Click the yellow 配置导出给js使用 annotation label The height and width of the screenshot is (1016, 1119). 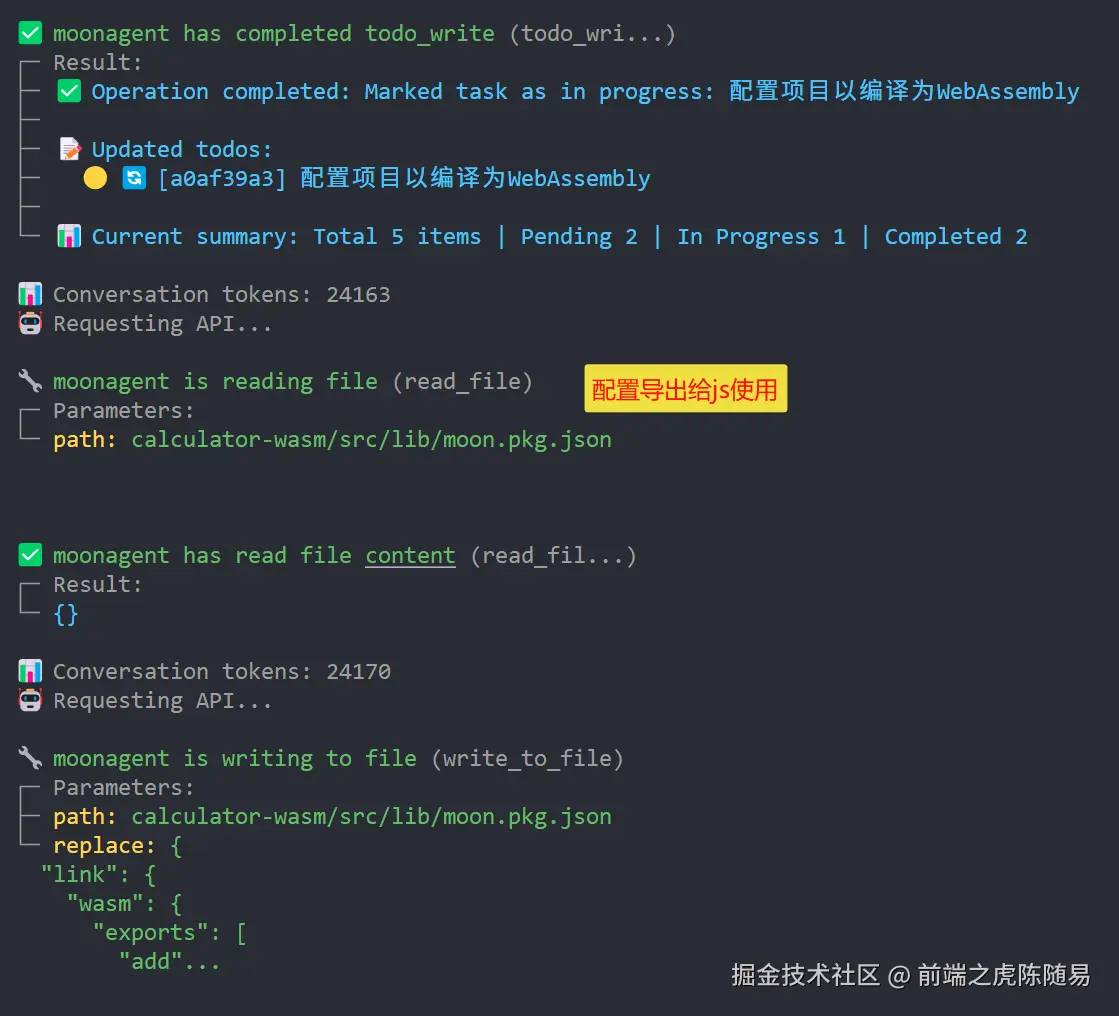coord(685,389)
